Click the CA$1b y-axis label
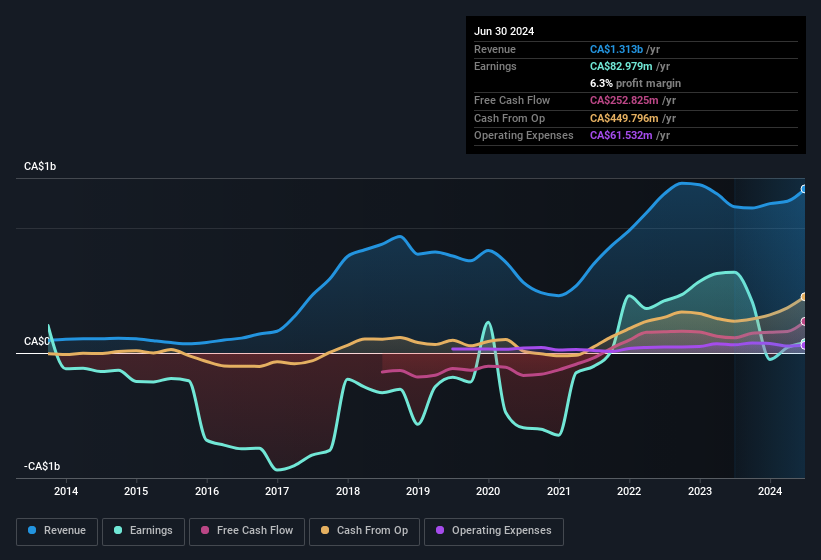821x560 pixels. click(x=40, y=166)
